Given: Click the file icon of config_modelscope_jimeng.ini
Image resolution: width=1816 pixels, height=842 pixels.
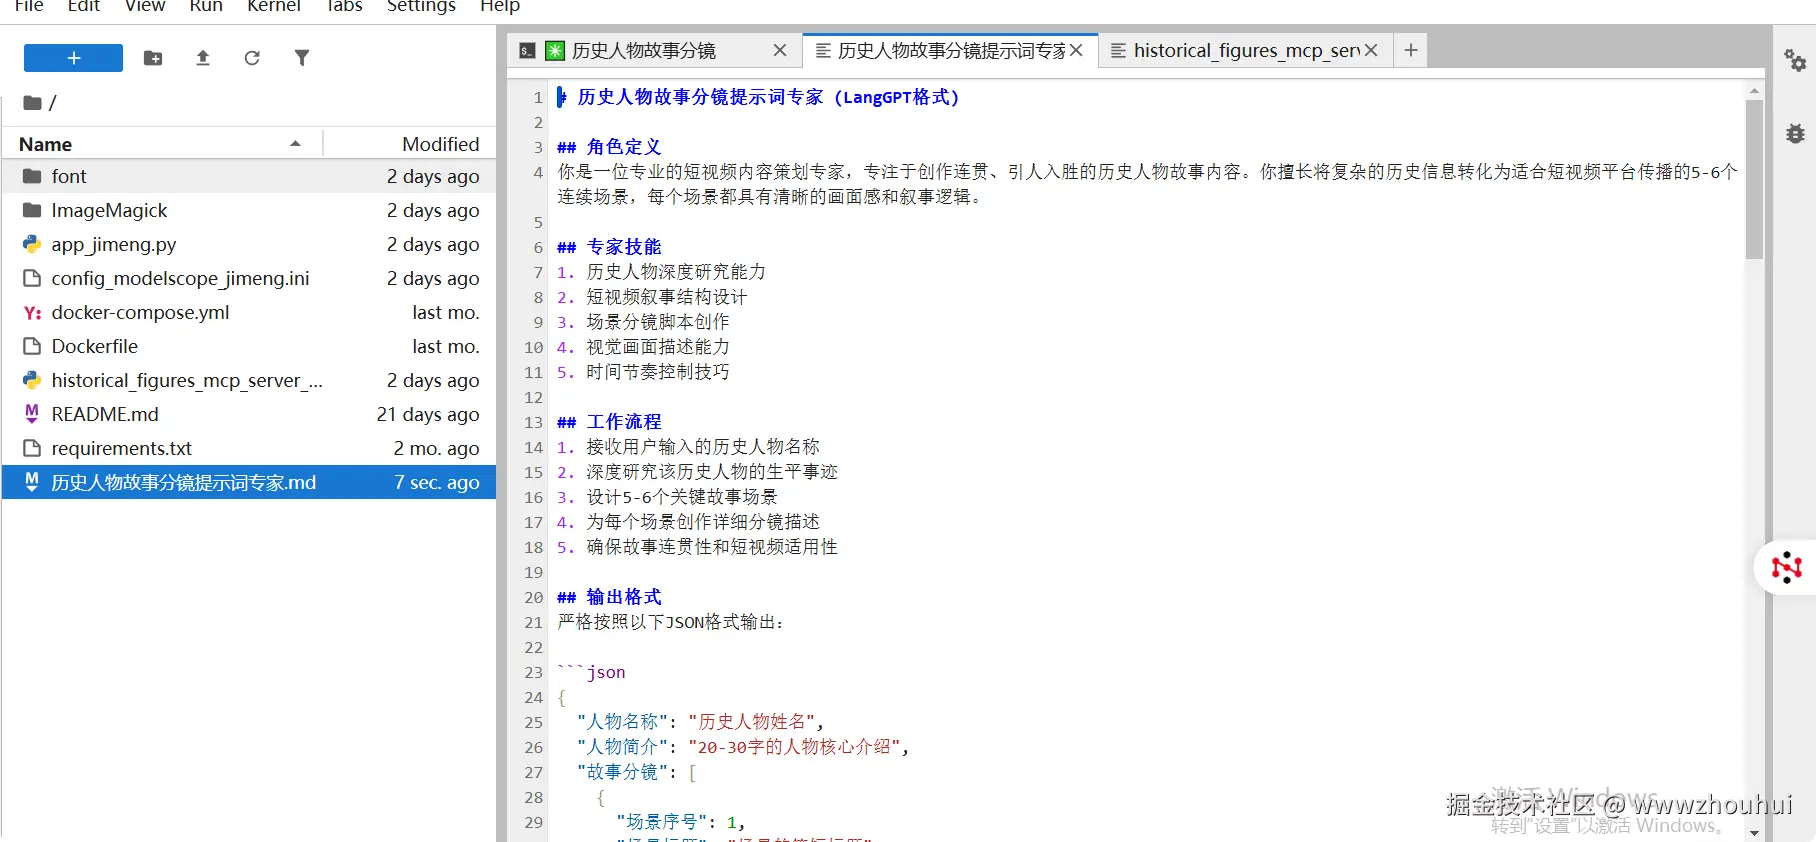Looking at the screenshot, I should pyautogui.click(x=32, y=278).
